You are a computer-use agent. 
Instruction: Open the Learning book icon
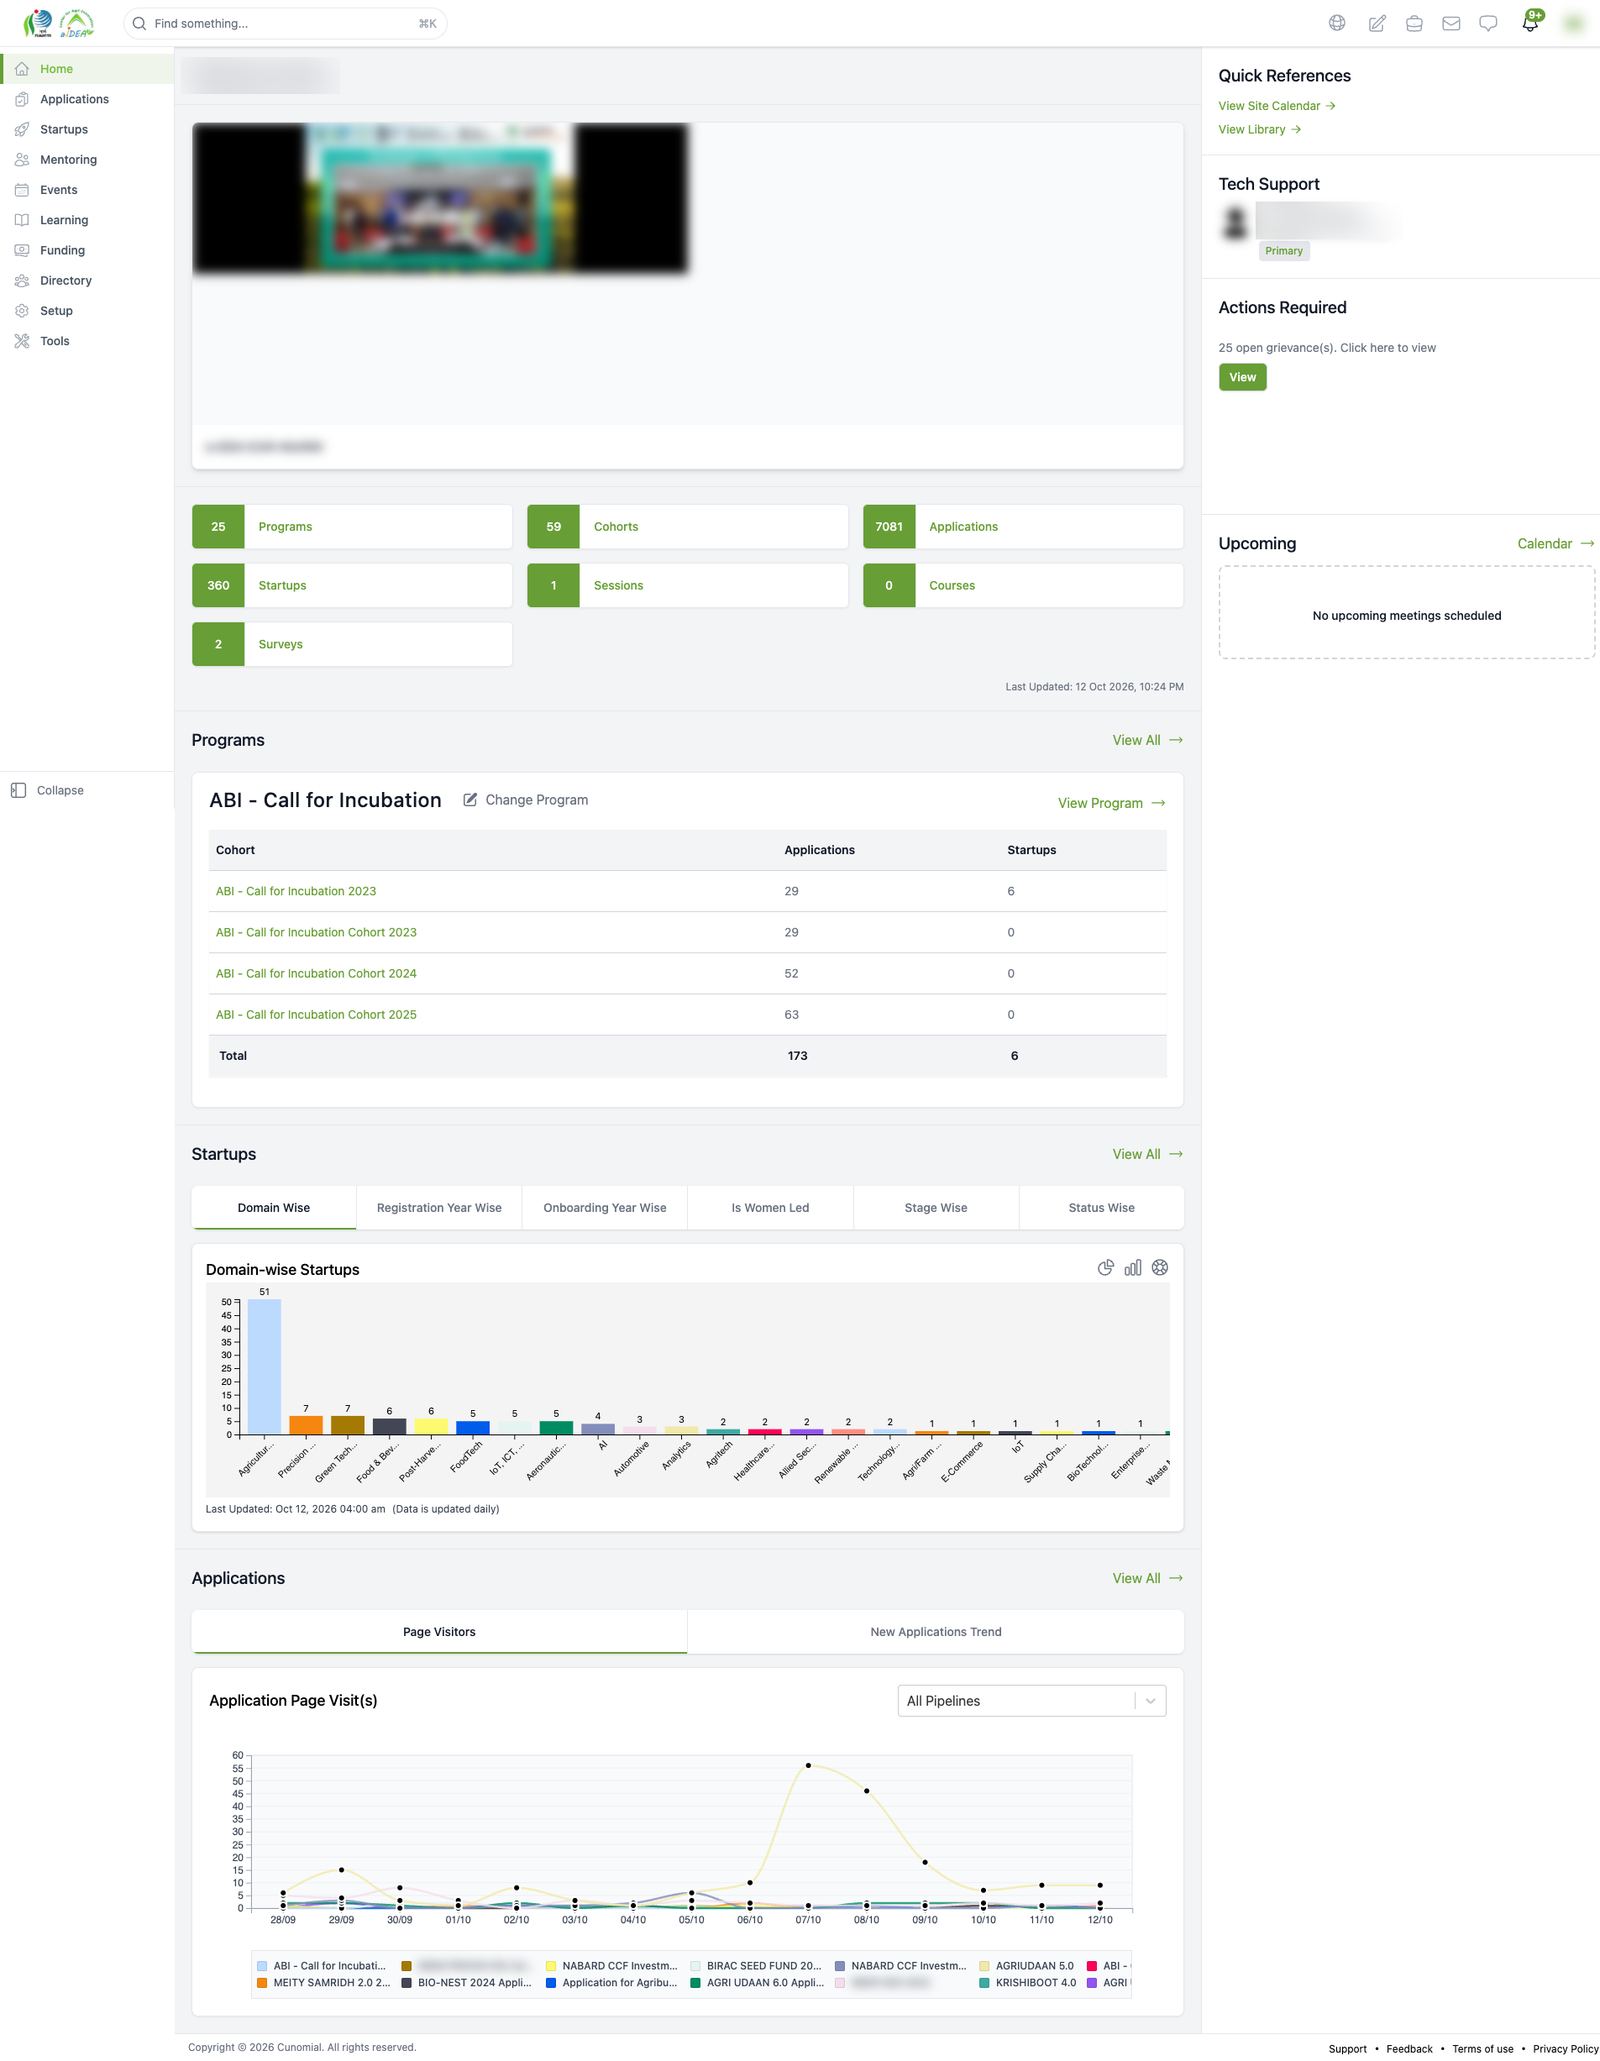pos(22,220)
